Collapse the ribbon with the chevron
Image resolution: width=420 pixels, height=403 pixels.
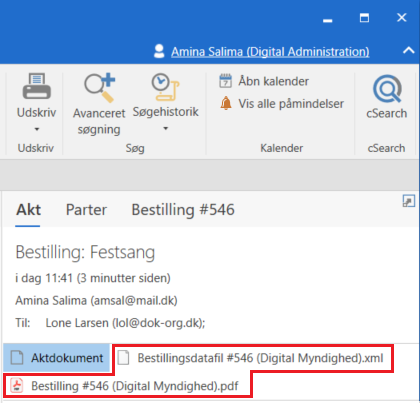pos(409,51)
